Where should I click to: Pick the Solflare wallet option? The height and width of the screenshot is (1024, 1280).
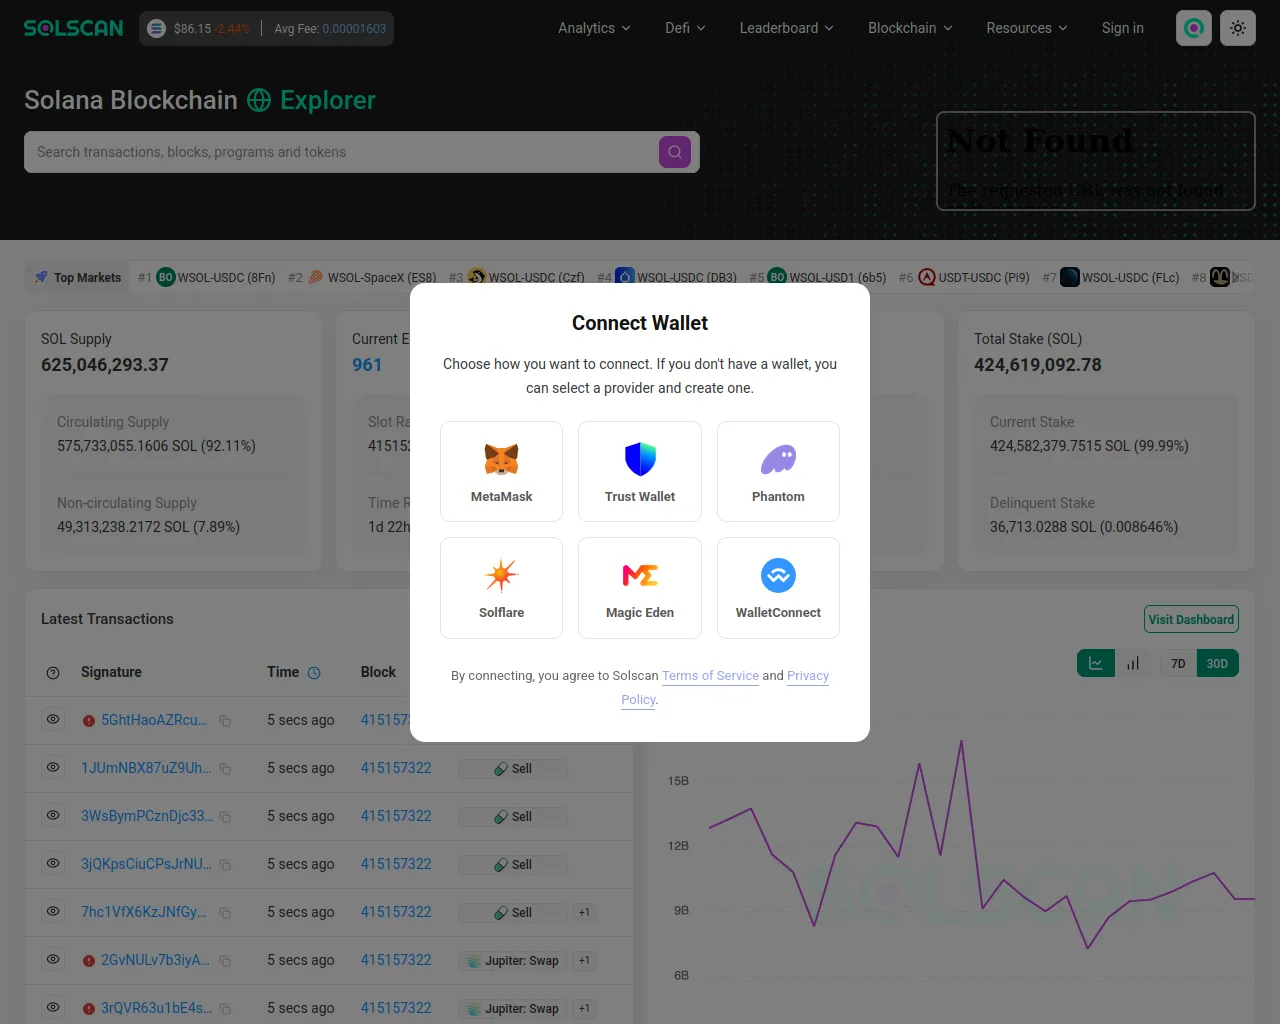(501, 587)
